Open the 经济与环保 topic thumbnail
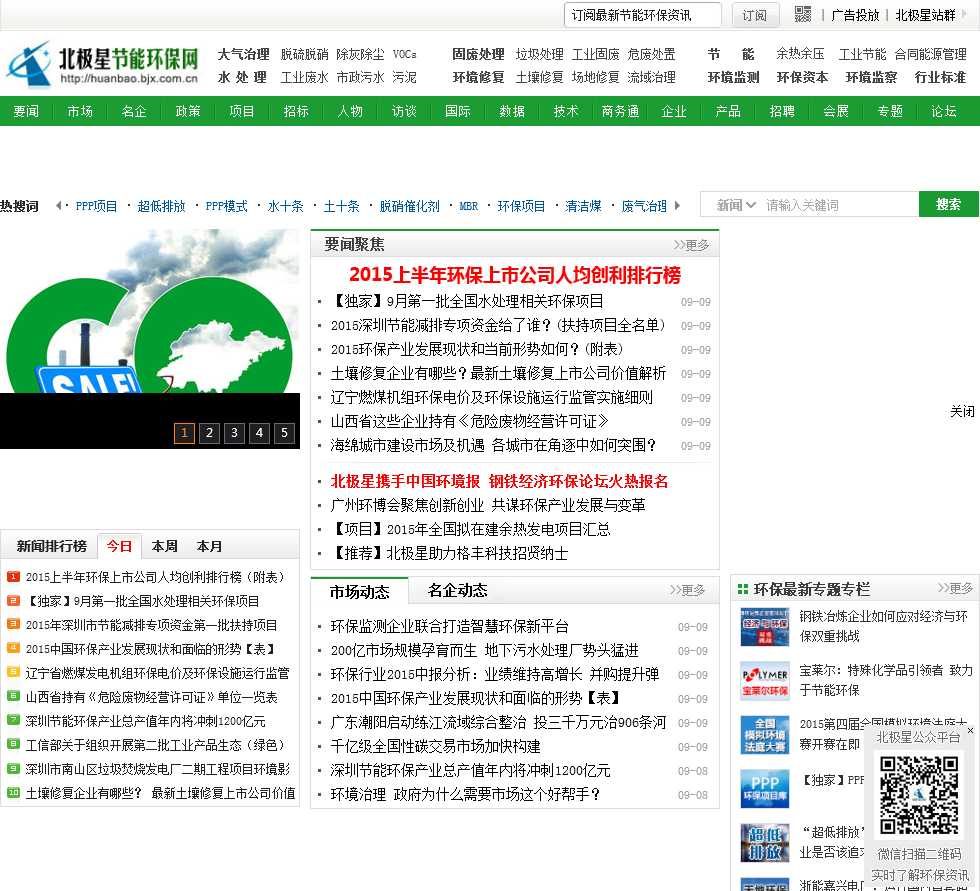This screenshot has width=980, height=891. (764, 627)
